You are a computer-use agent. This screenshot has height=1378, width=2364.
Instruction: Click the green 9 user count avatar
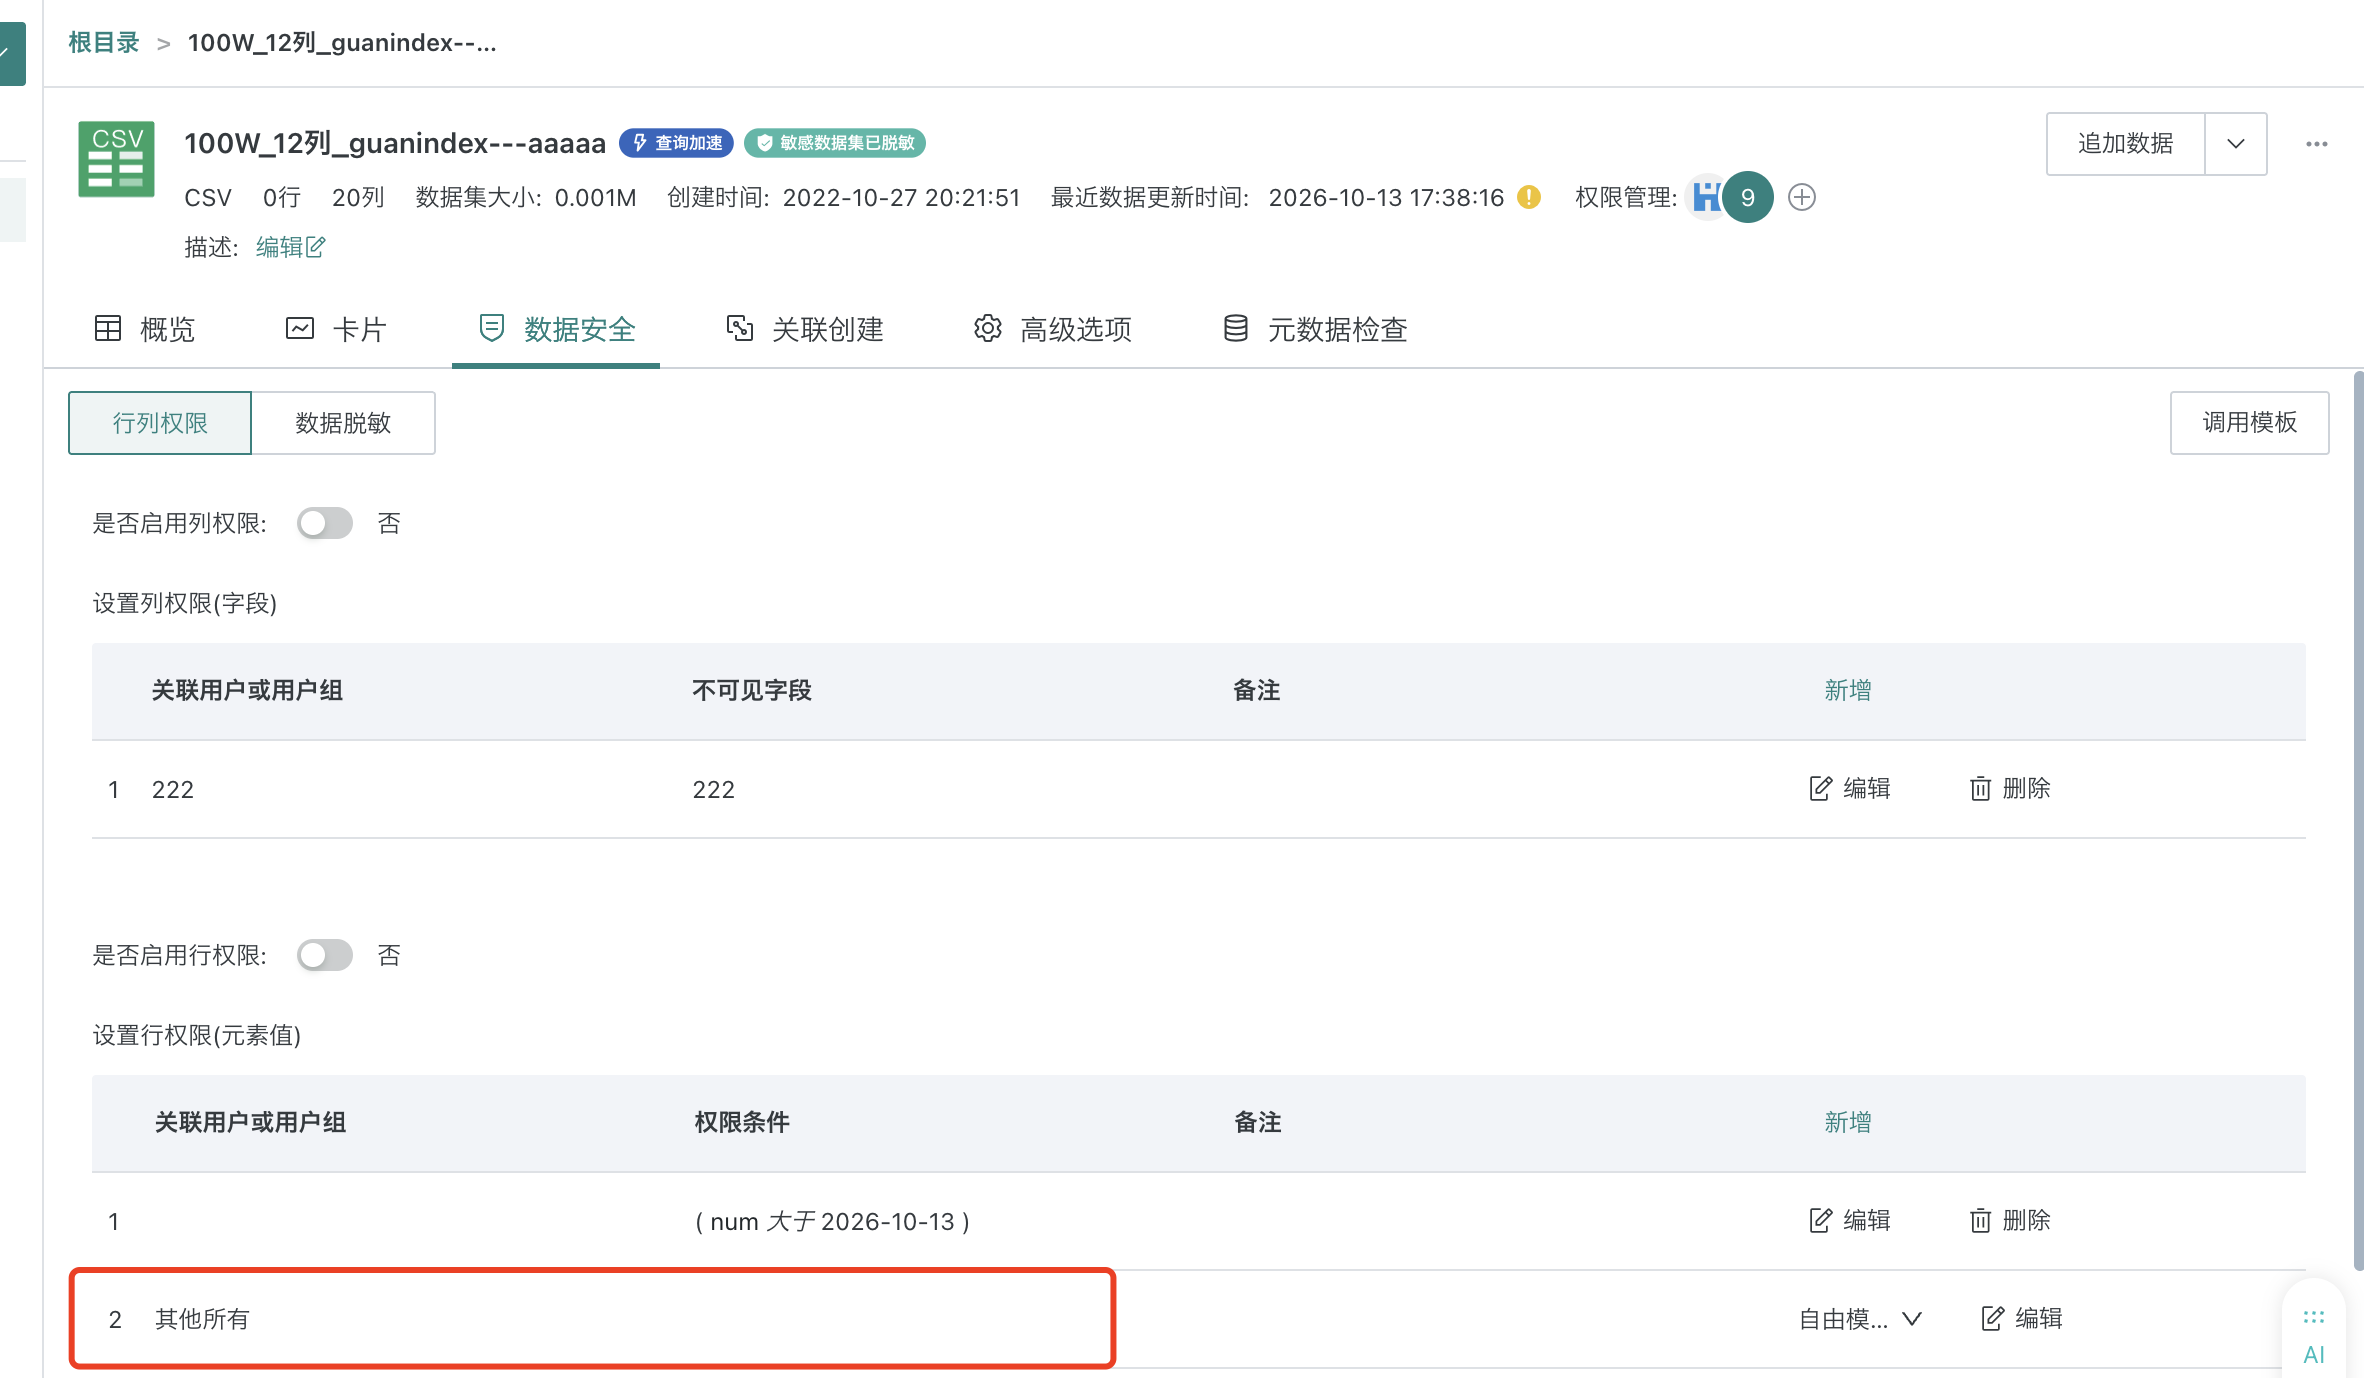click(x=1748, y=197)
